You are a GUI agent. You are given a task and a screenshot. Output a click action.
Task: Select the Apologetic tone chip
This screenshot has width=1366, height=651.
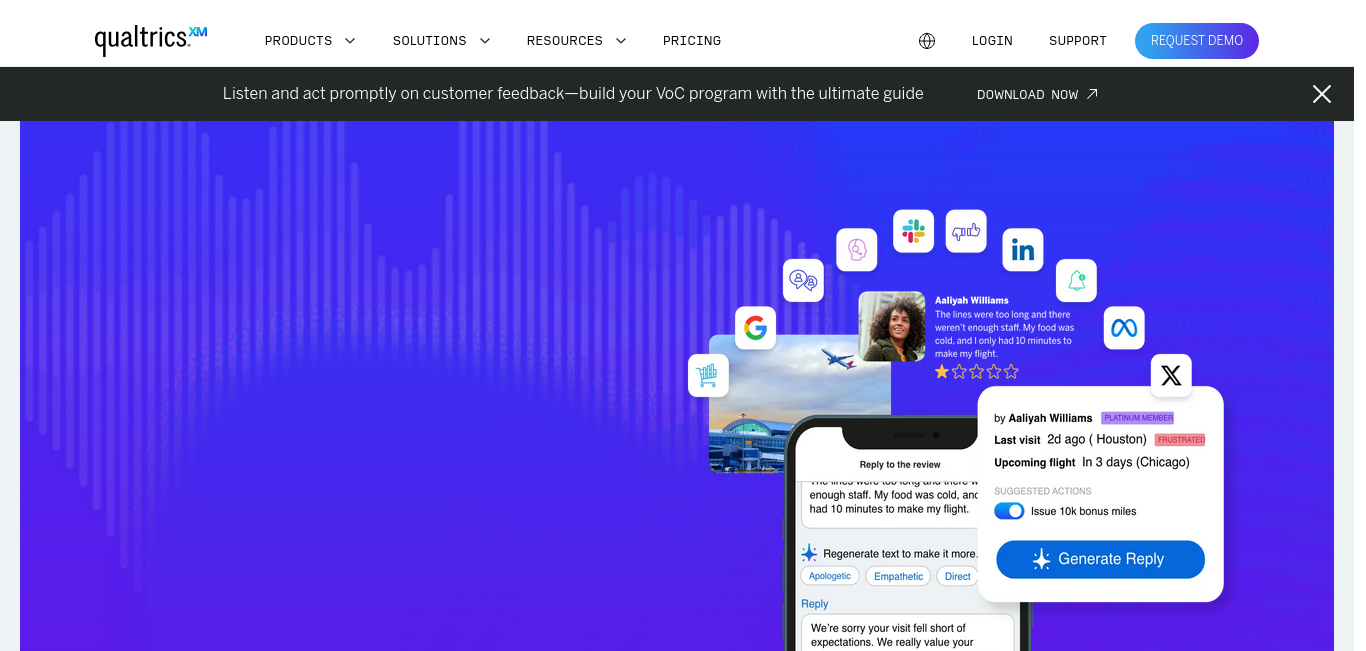coord(830,576)
